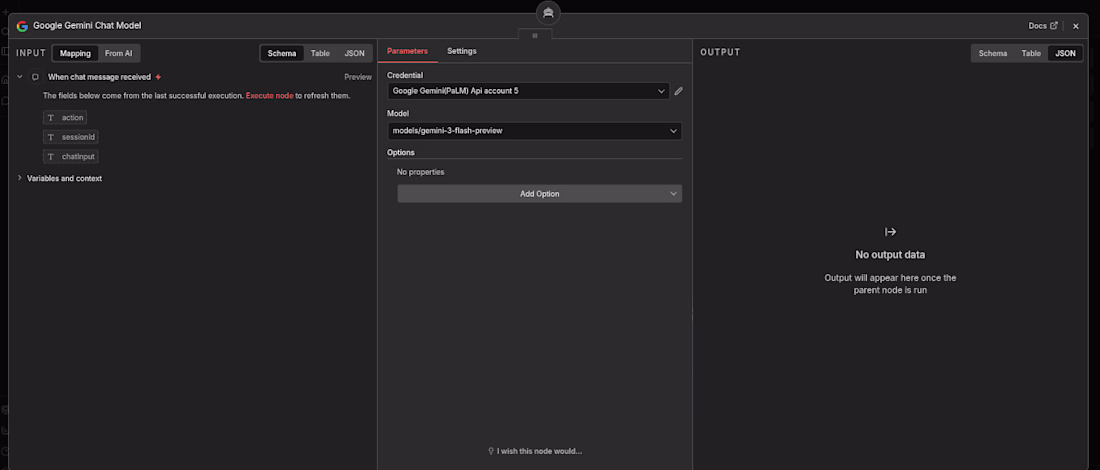Click the 'Google Gemini Chat Model' title

coord(87,26)
